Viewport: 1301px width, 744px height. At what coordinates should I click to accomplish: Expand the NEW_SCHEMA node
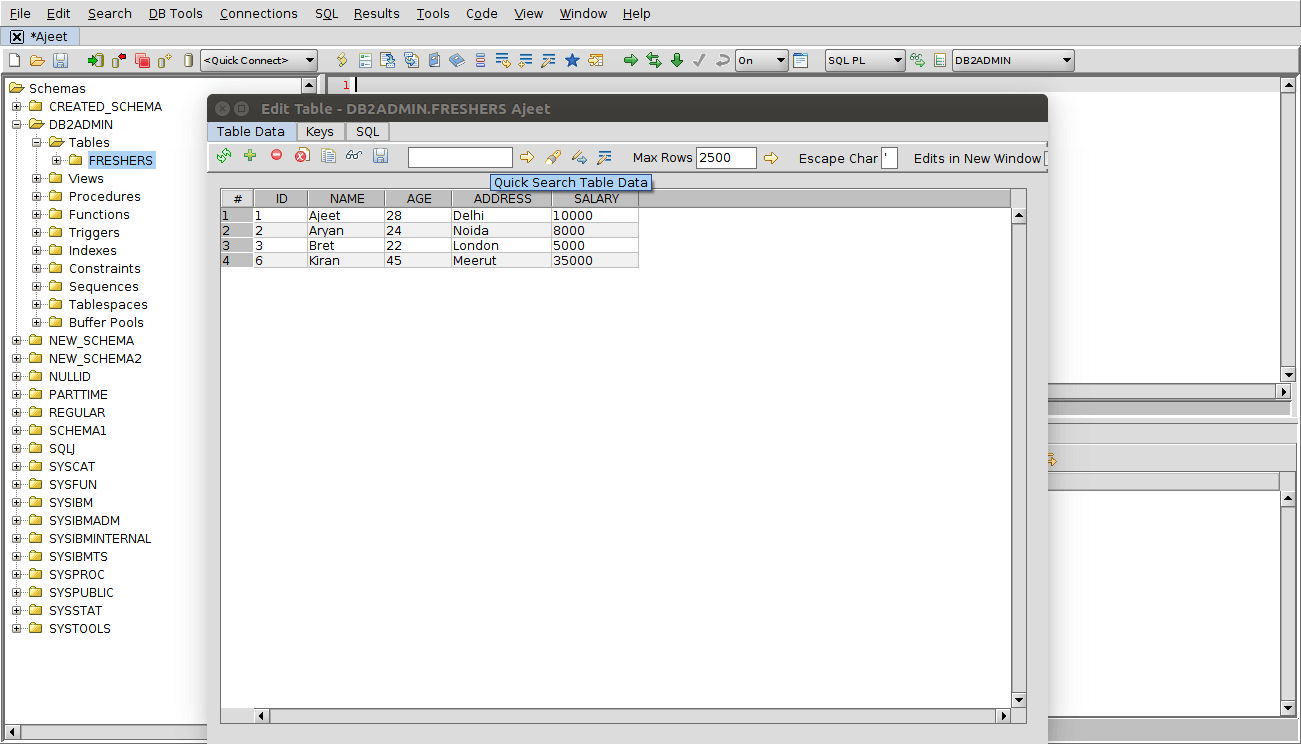[17, 341]
